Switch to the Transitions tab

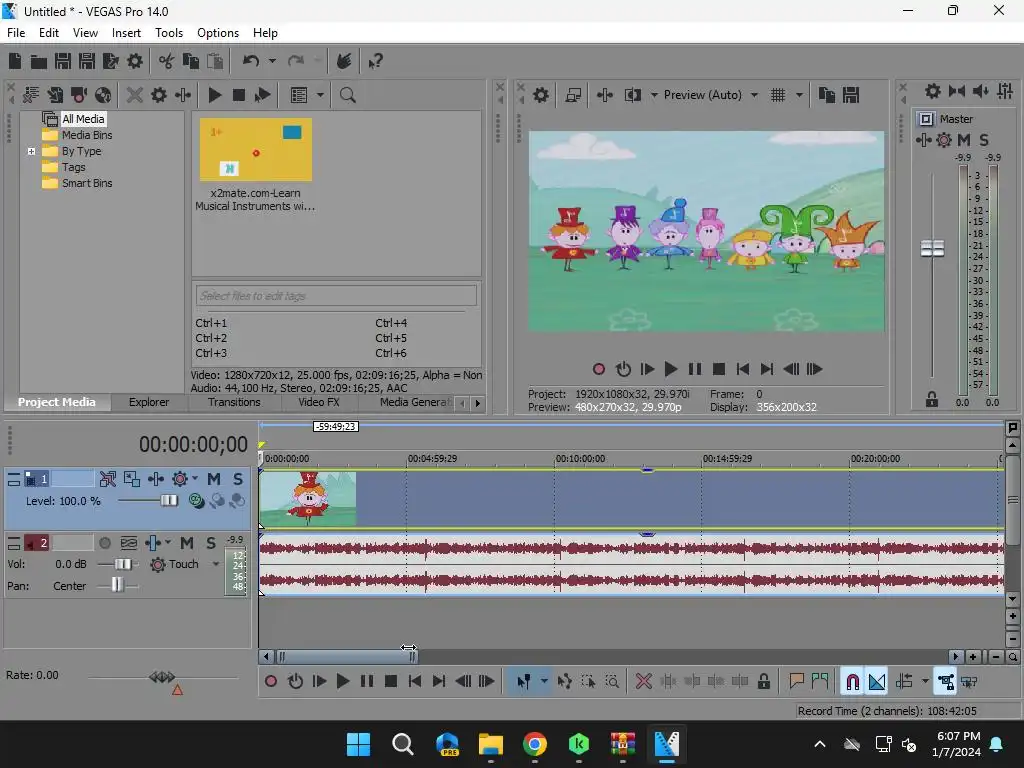(x=234, y=402)
